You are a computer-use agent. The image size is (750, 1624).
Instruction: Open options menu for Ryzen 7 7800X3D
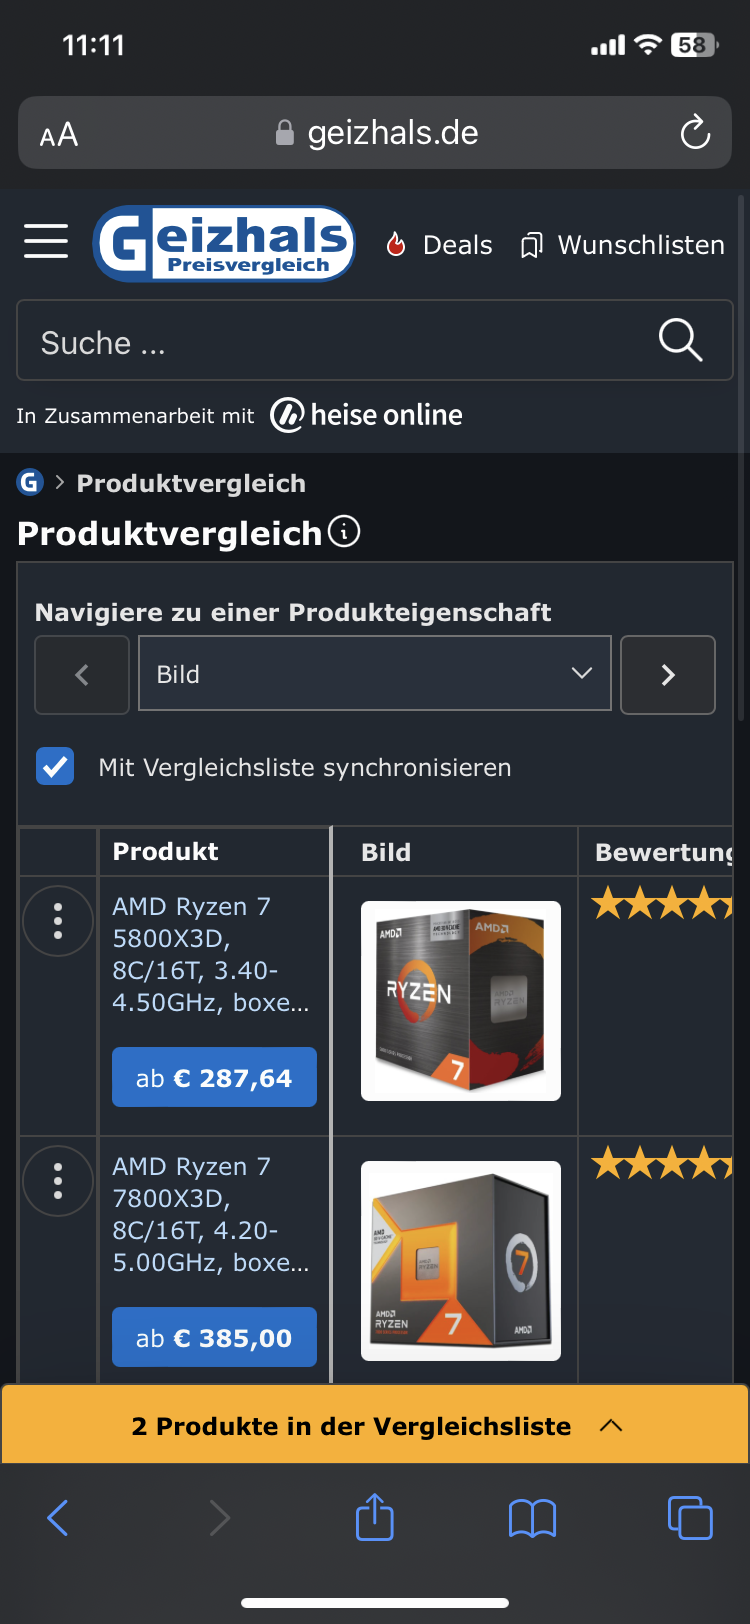58,1180
